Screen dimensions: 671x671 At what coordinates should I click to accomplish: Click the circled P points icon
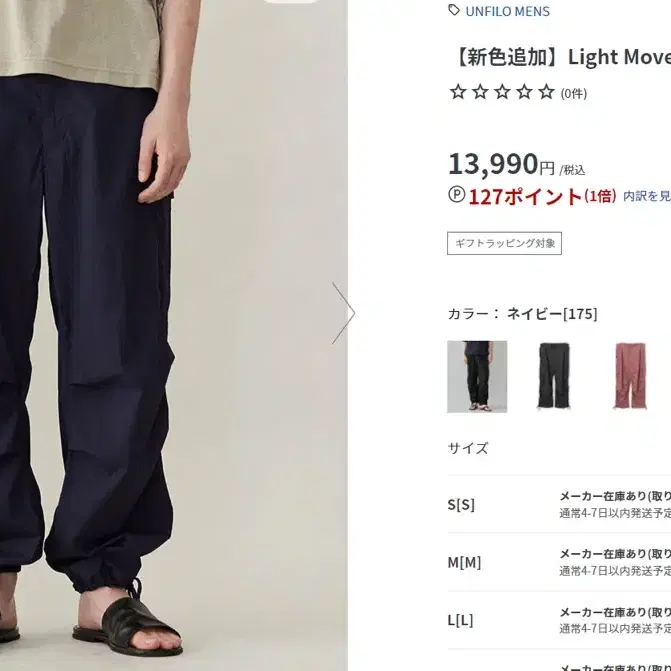tap(457, 195)
